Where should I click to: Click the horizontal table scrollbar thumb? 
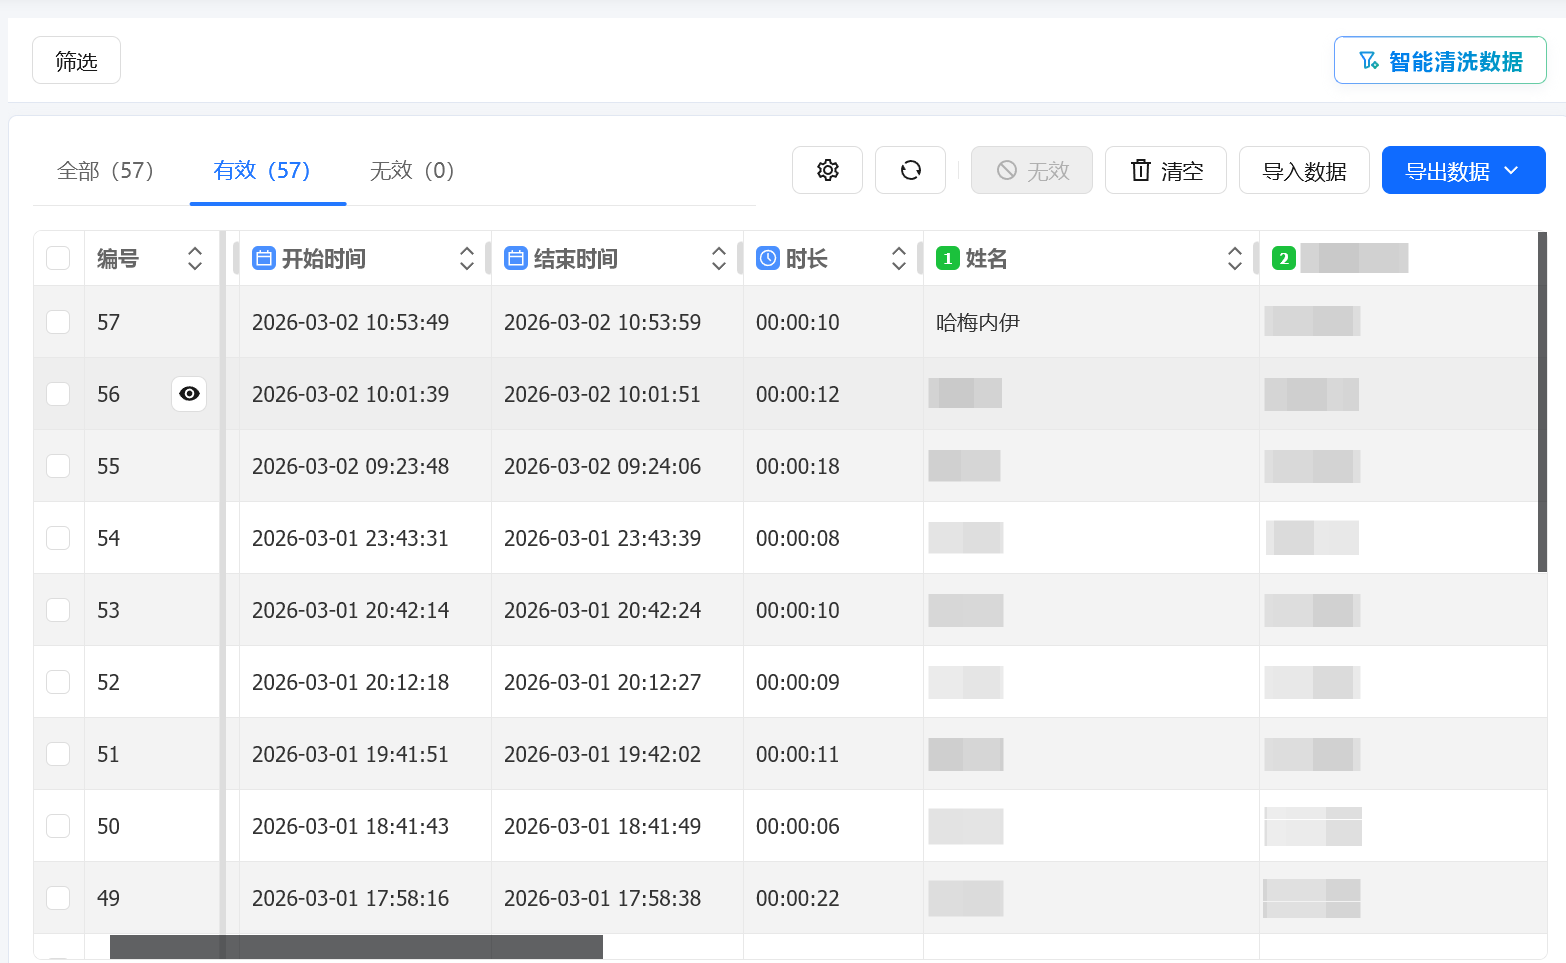356,947
